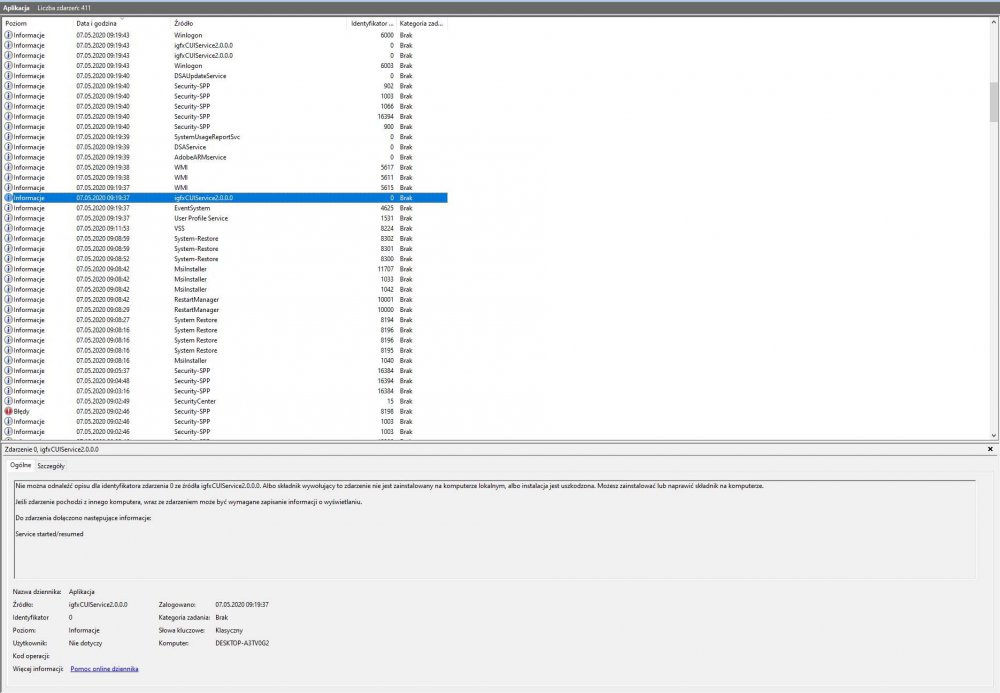This screenshot has width=1000, height=693.
Task: Click the info icon of the DSAUpdateService event
Action: tap(8, 75)
